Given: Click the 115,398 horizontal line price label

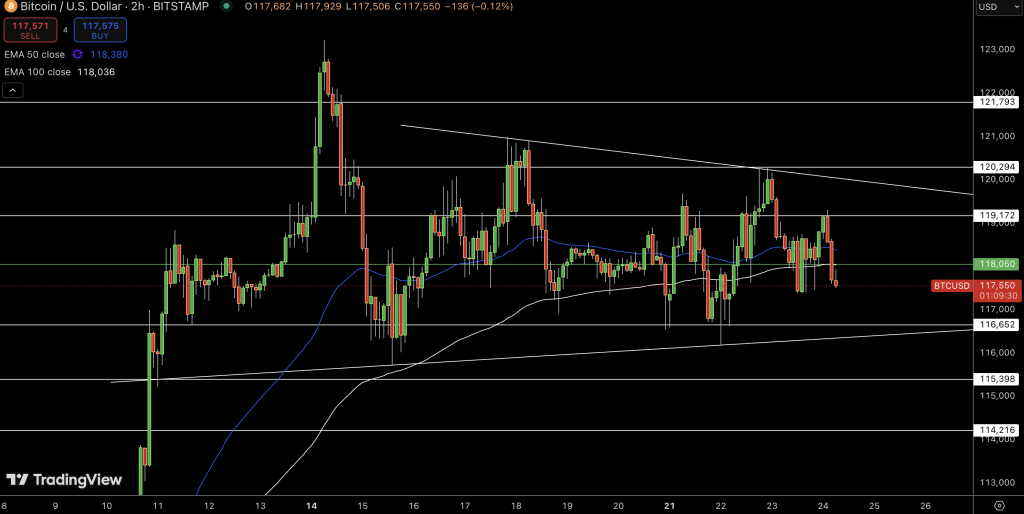Looking at the screenshot, I should coord(995,379).
